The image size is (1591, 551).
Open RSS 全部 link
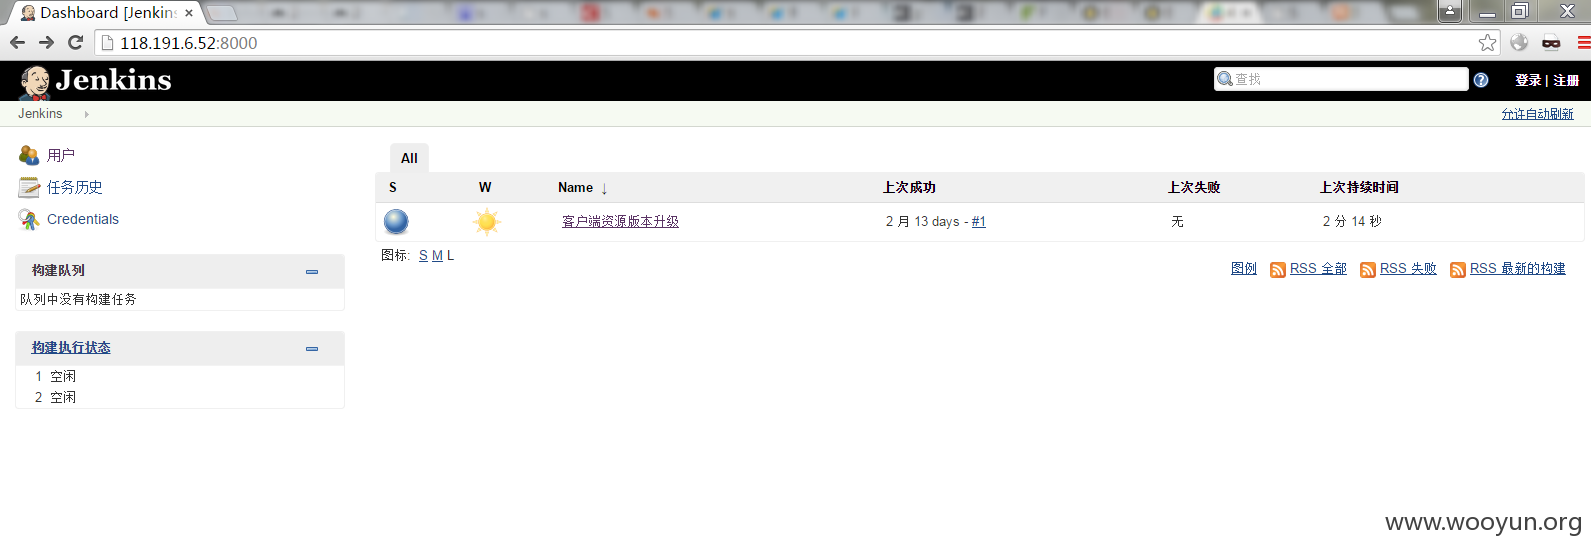click(x=1318, y=269)
